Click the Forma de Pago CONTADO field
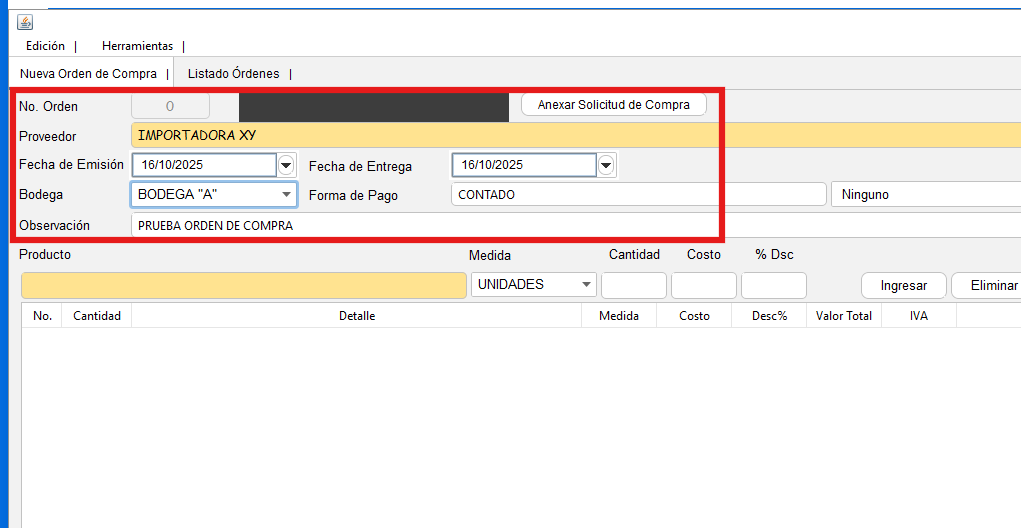The height and width of the screenshot is (528, 1021). click(638, 195)
